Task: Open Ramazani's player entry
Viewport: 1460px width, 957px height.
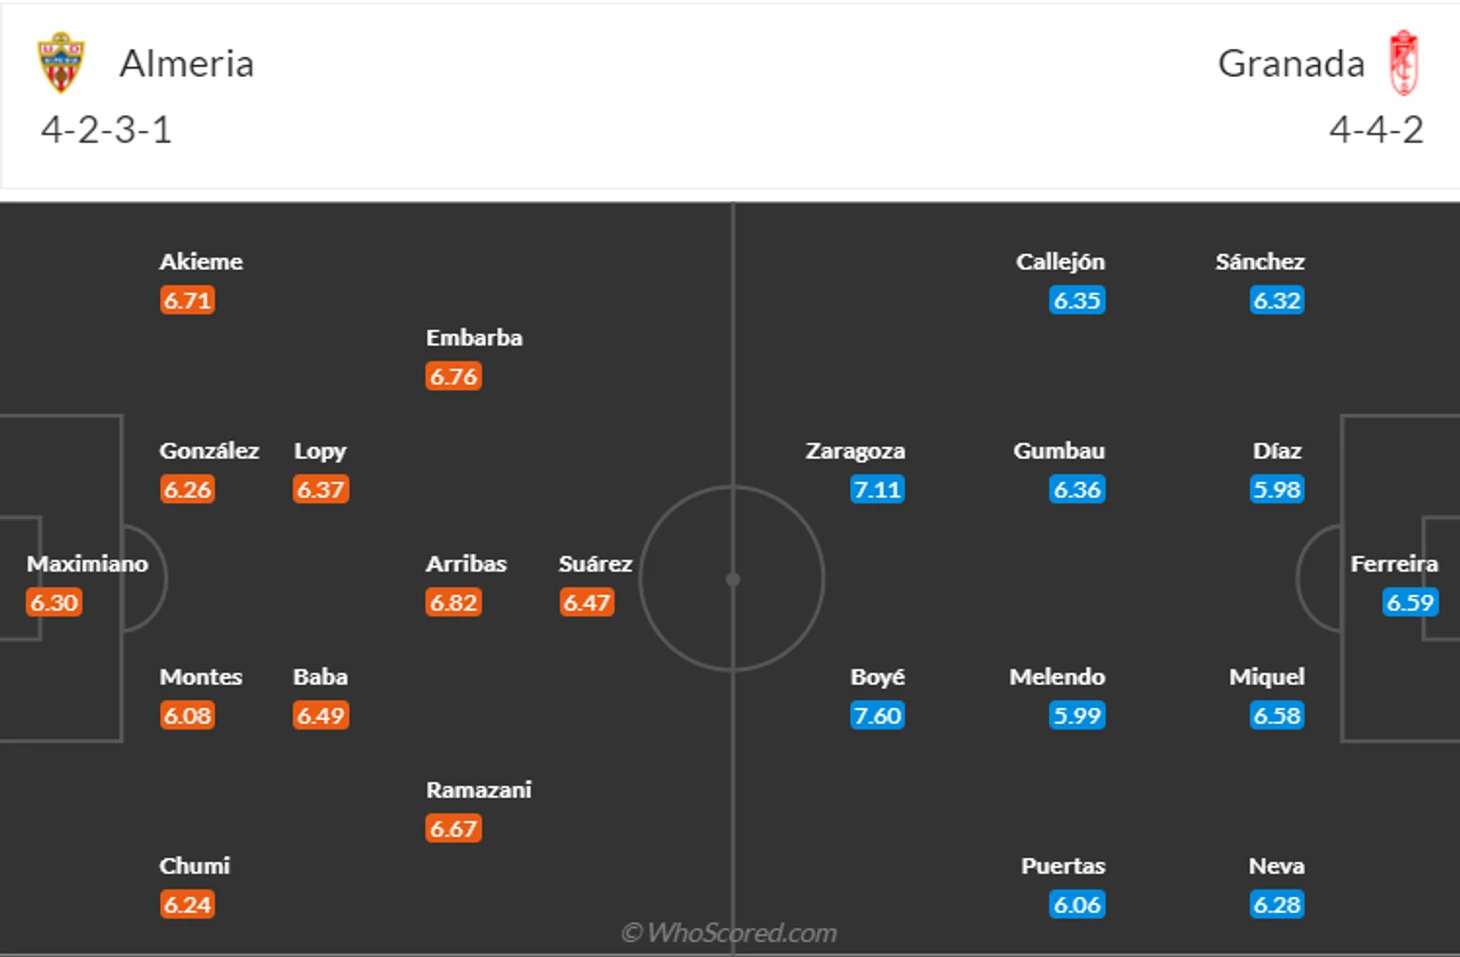Action: tap(479, 790)
